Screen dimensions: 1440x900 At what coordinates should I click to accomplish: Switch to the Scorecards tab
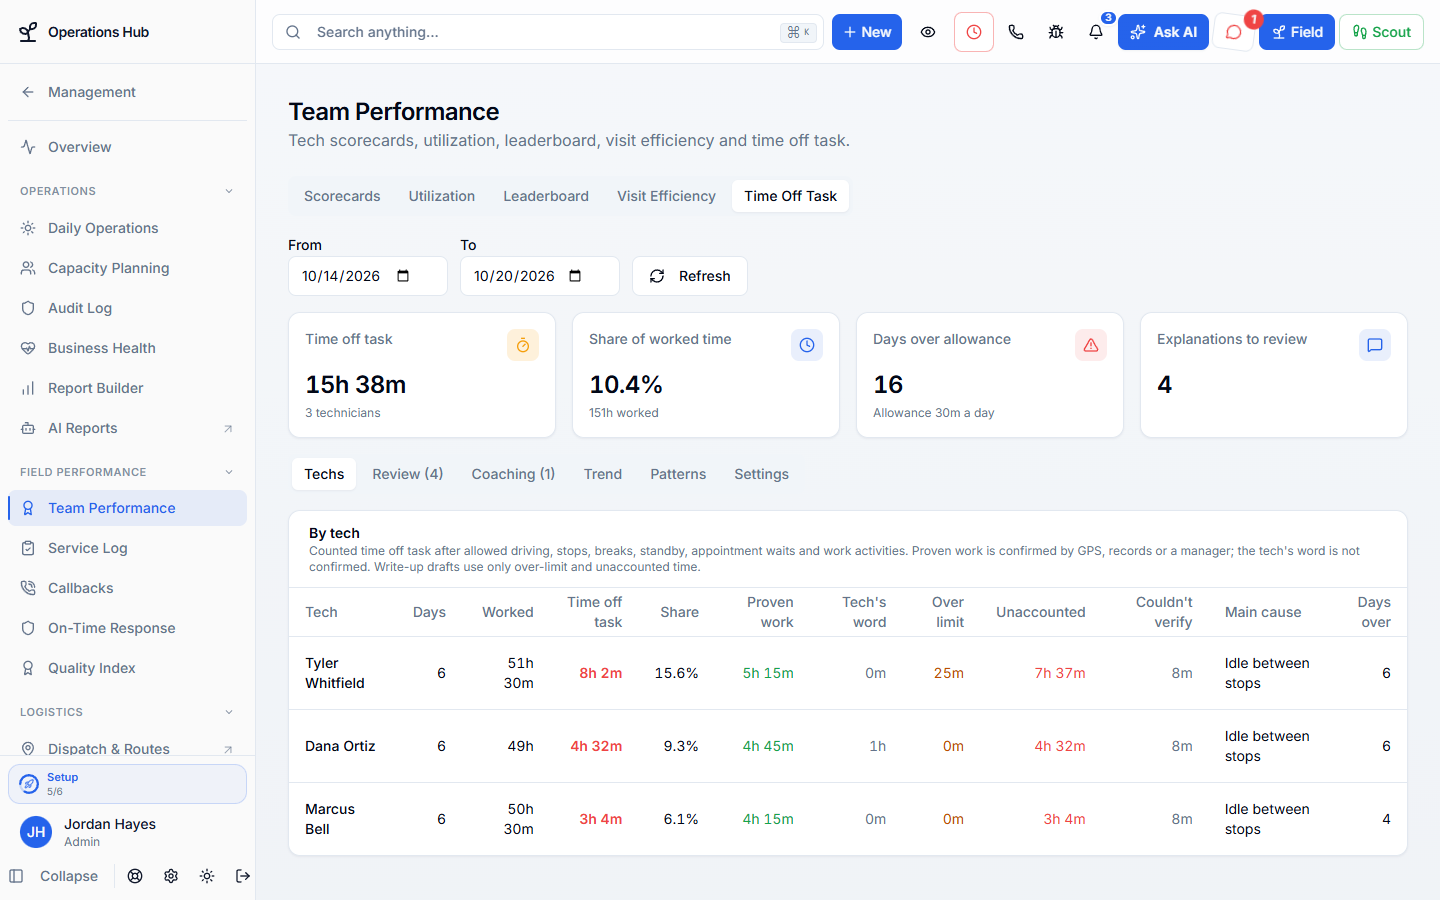tap(342, 196)
